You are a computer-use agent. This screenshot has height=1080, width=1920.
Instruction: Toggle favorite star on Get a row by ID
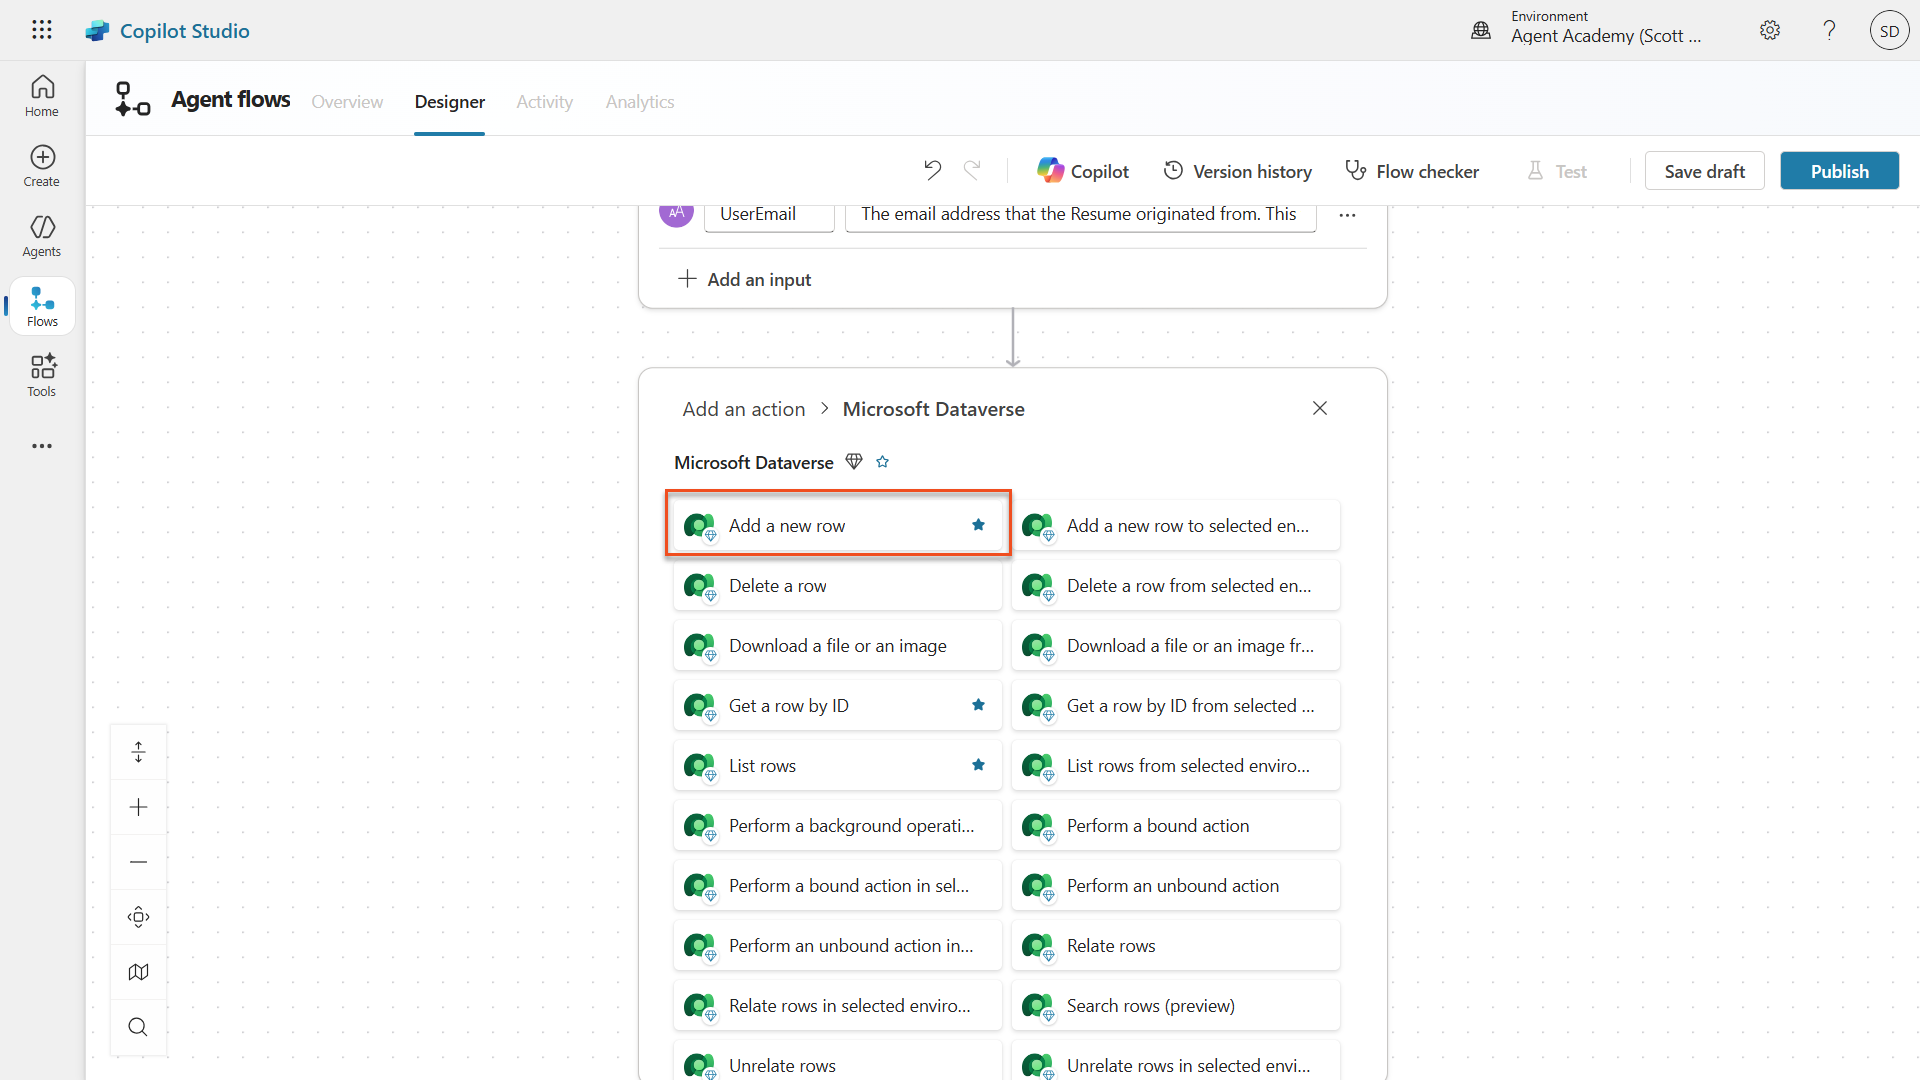coord(978,705)
